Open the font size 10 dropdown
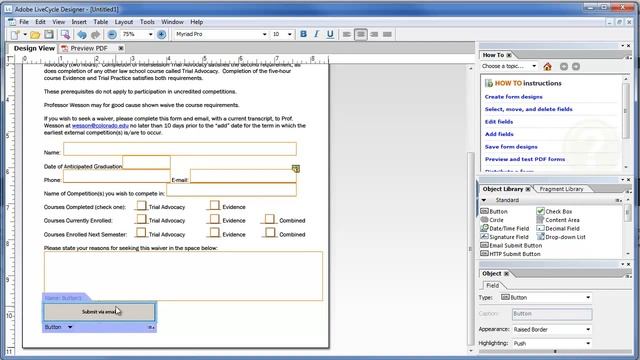This screenshot has height=360, width=640. coord(290,35)
